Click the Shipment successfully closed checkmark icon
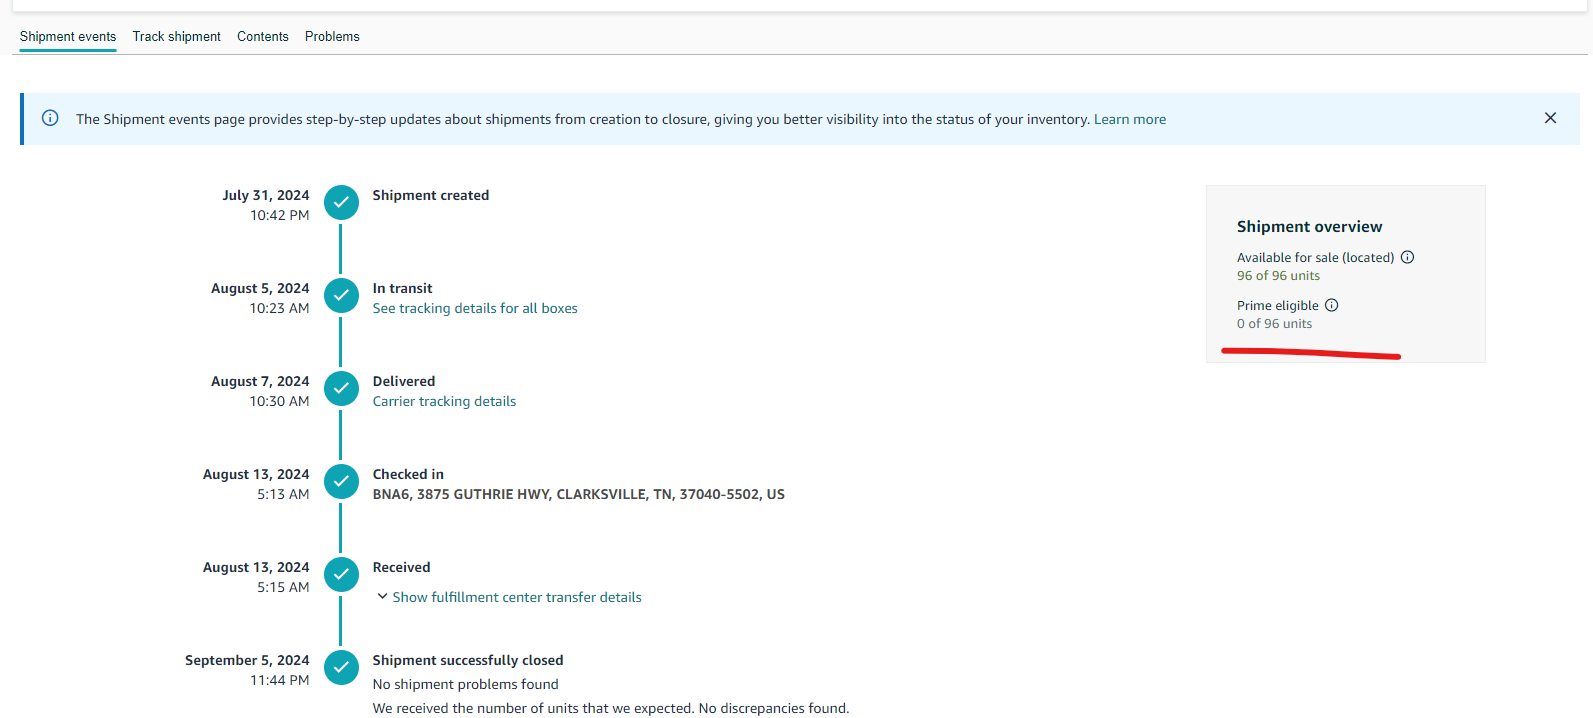 point(341,667)
